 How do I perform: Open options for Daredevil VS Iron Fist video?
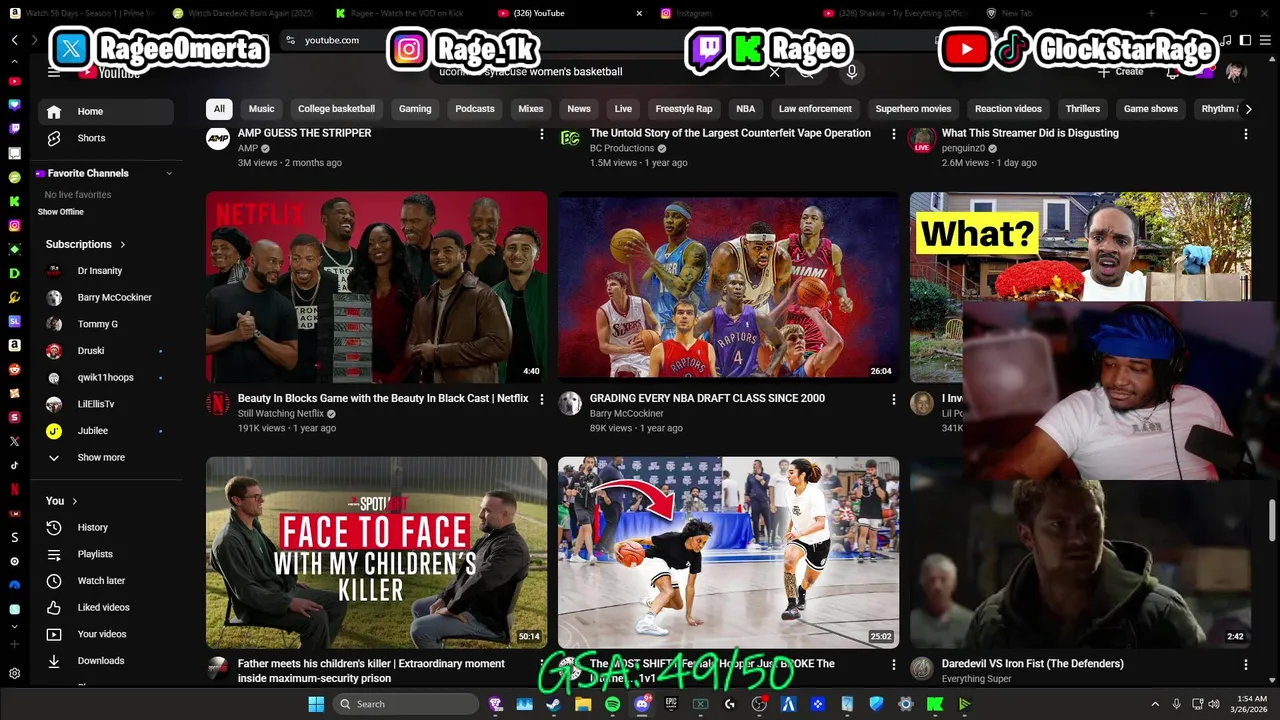1246,664
